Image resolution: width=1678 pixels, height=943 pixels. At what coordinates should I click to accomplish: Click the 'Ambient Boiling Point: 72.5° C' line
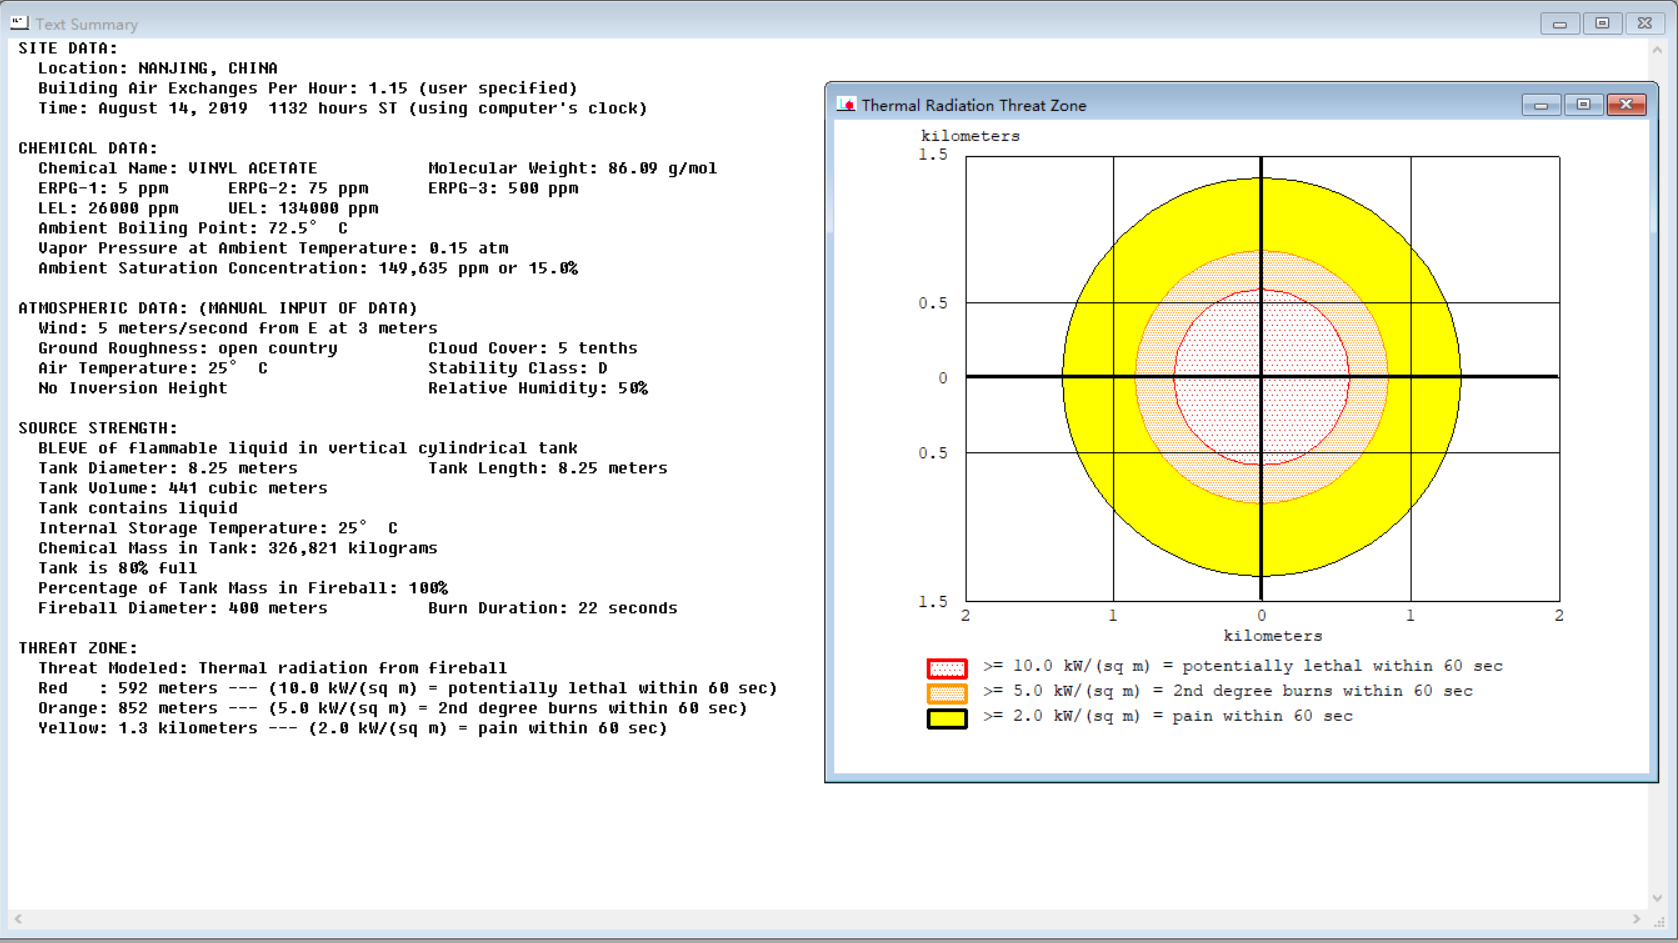click(x=193, y=228)
